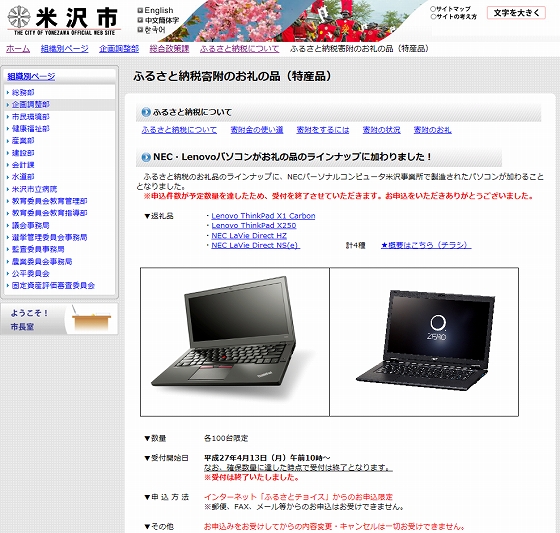The width and height of the screenshot is (560, 533).
Task: Go to ホーム in breadcrumb
Action: 18,49
